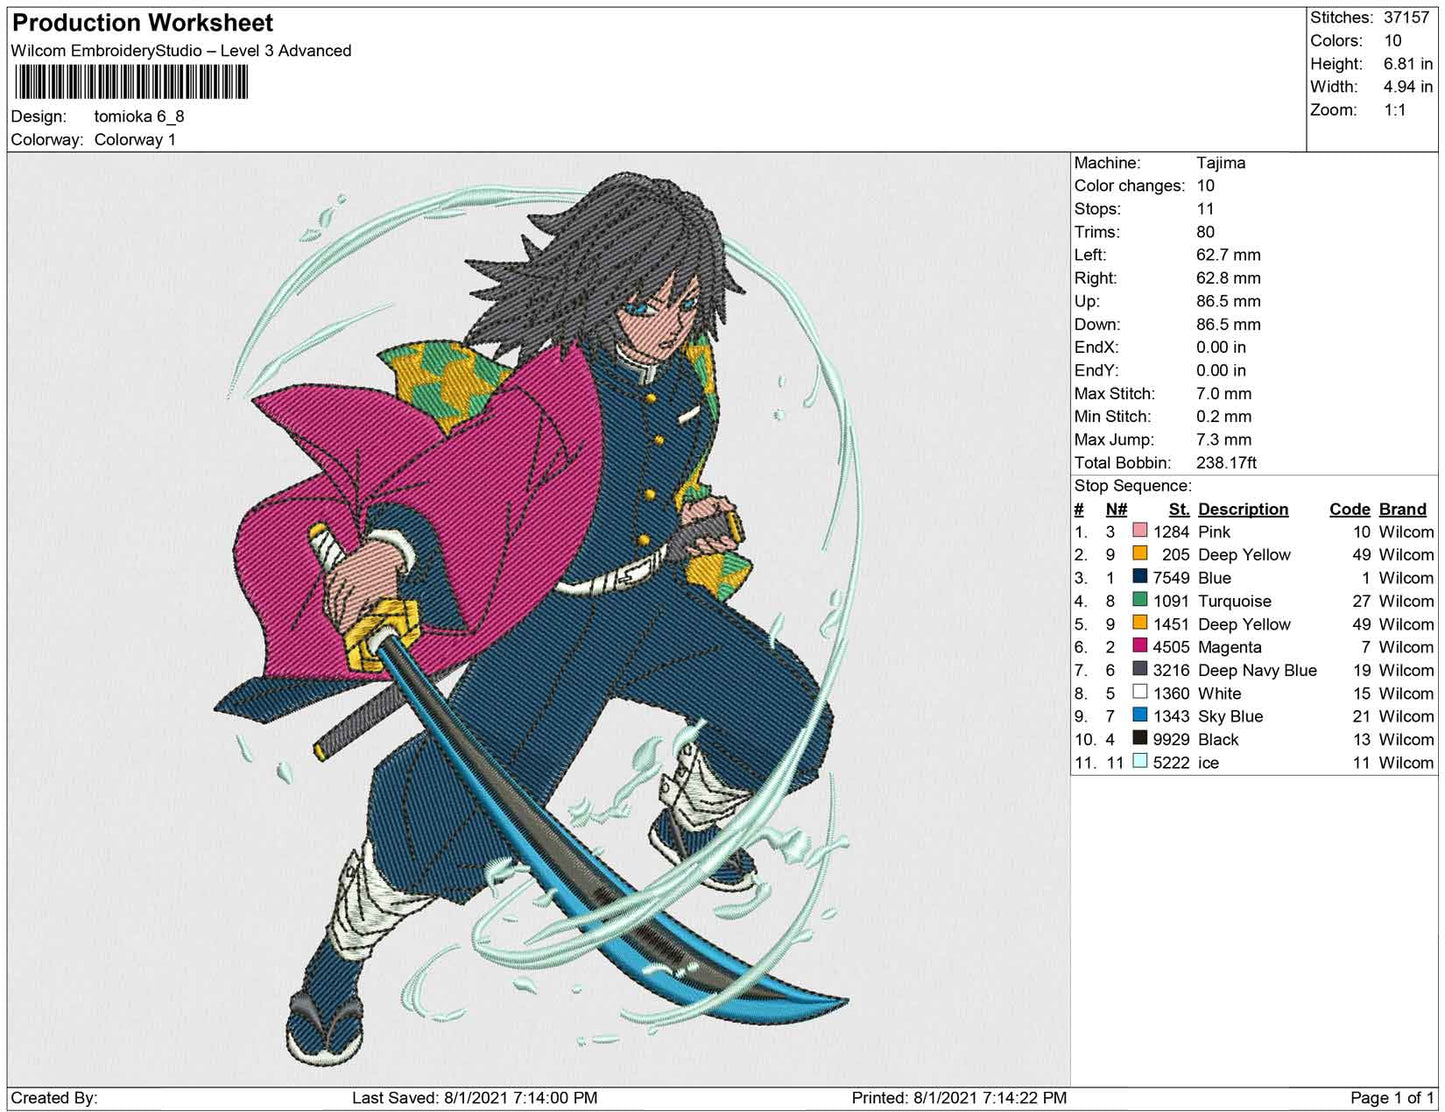Viewport: 1445px width, 1112px height.
Task: Click the design name 'tomioka 6_8'
Action: pyautogui.click(x=139, y=116)
